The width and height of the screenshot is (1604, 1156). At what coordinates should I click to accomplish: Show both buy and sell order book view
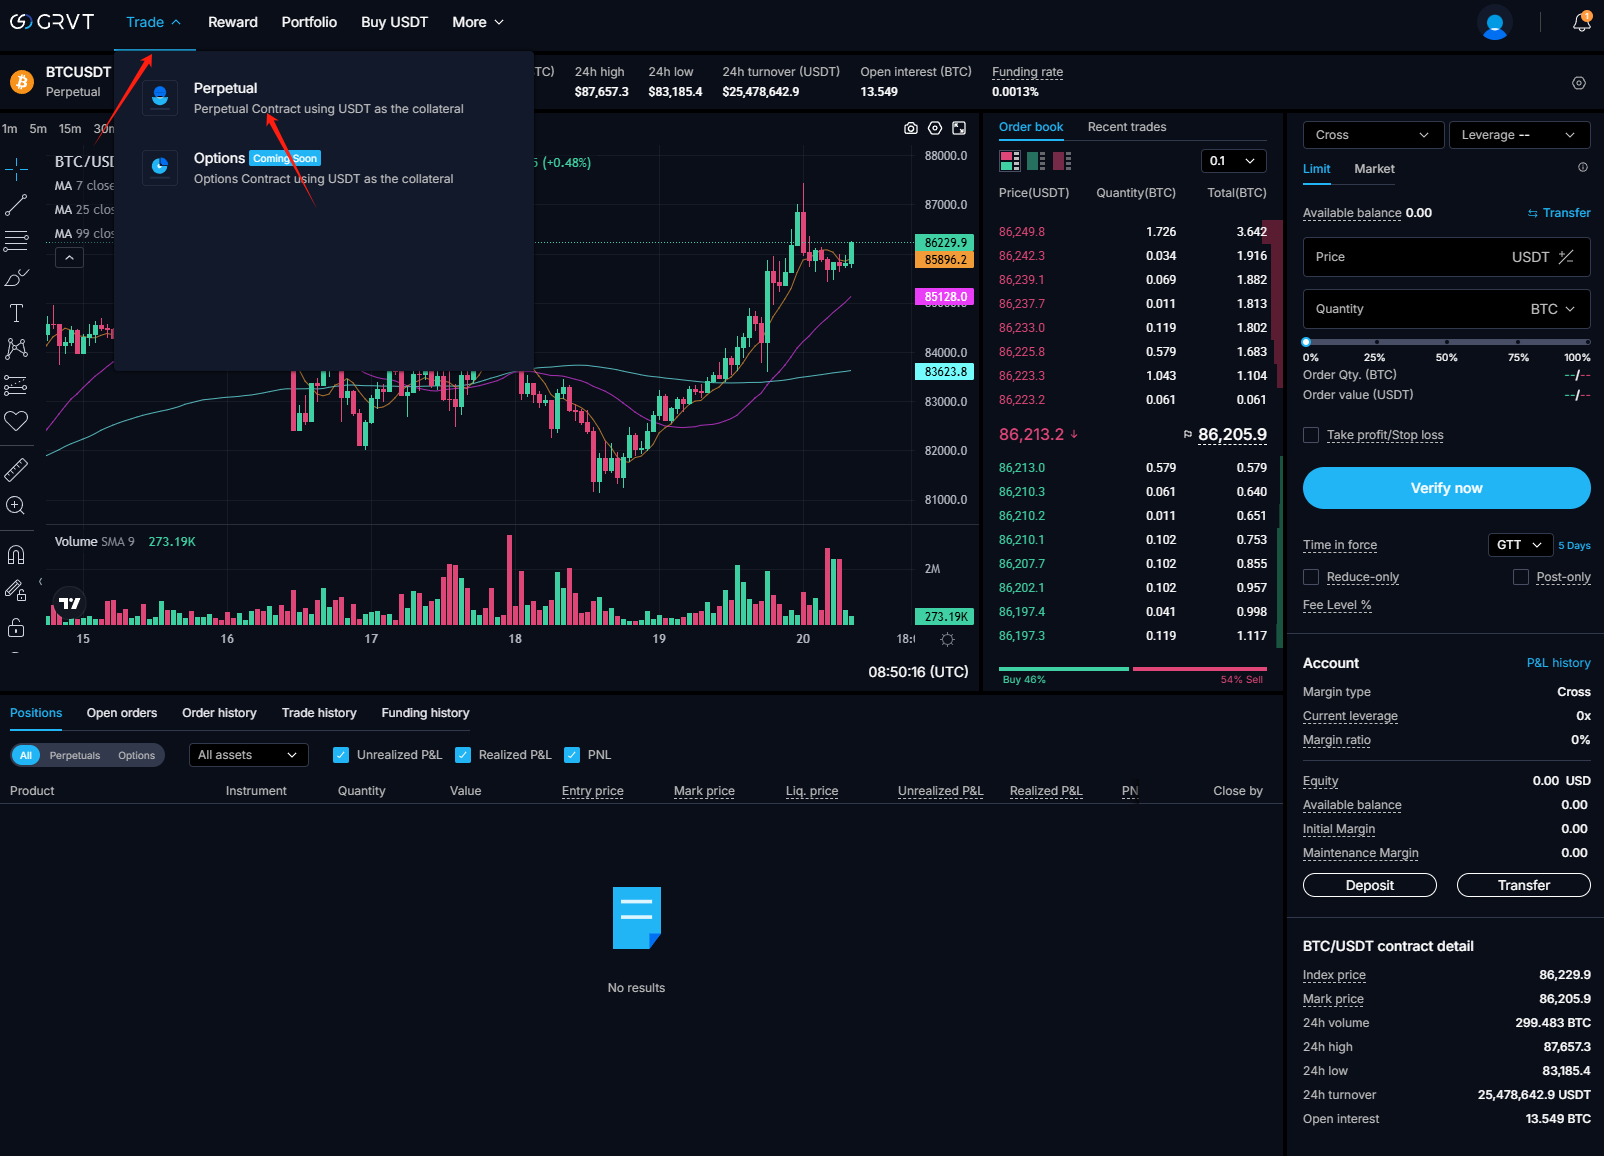tap(1010, 161)
